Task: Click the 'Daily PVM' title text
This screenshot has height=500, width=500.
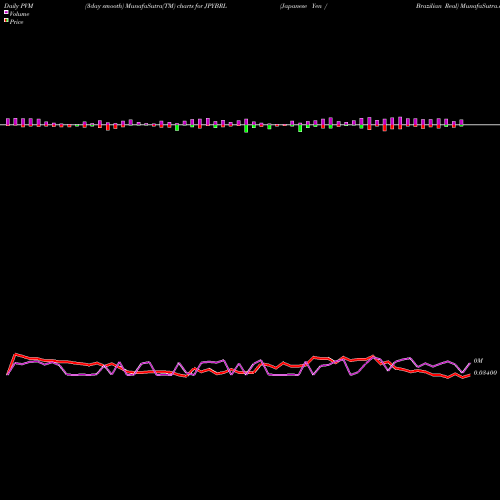Action: (19, 6)
